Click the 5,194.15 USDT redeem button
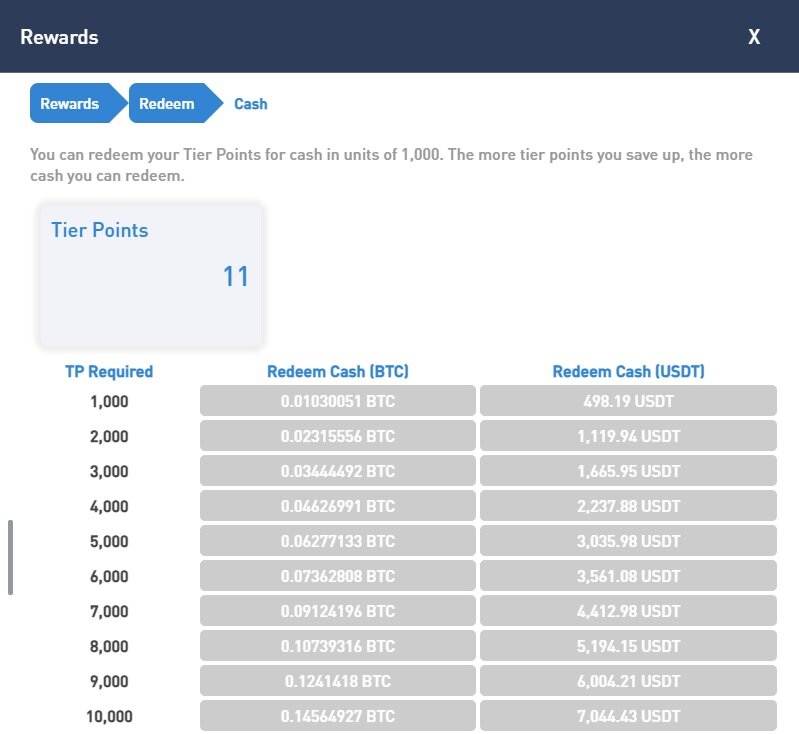This screenshot has width=799, height=734. point(628,646)
